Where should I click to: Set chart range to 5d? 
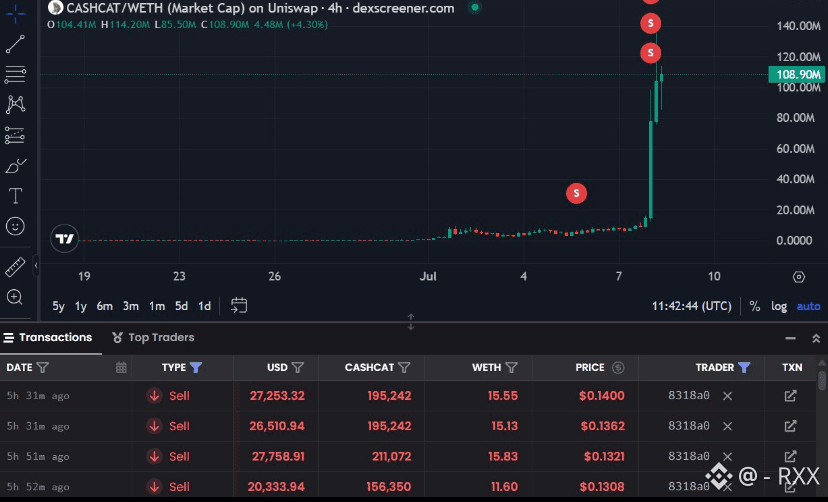point(181,306)
